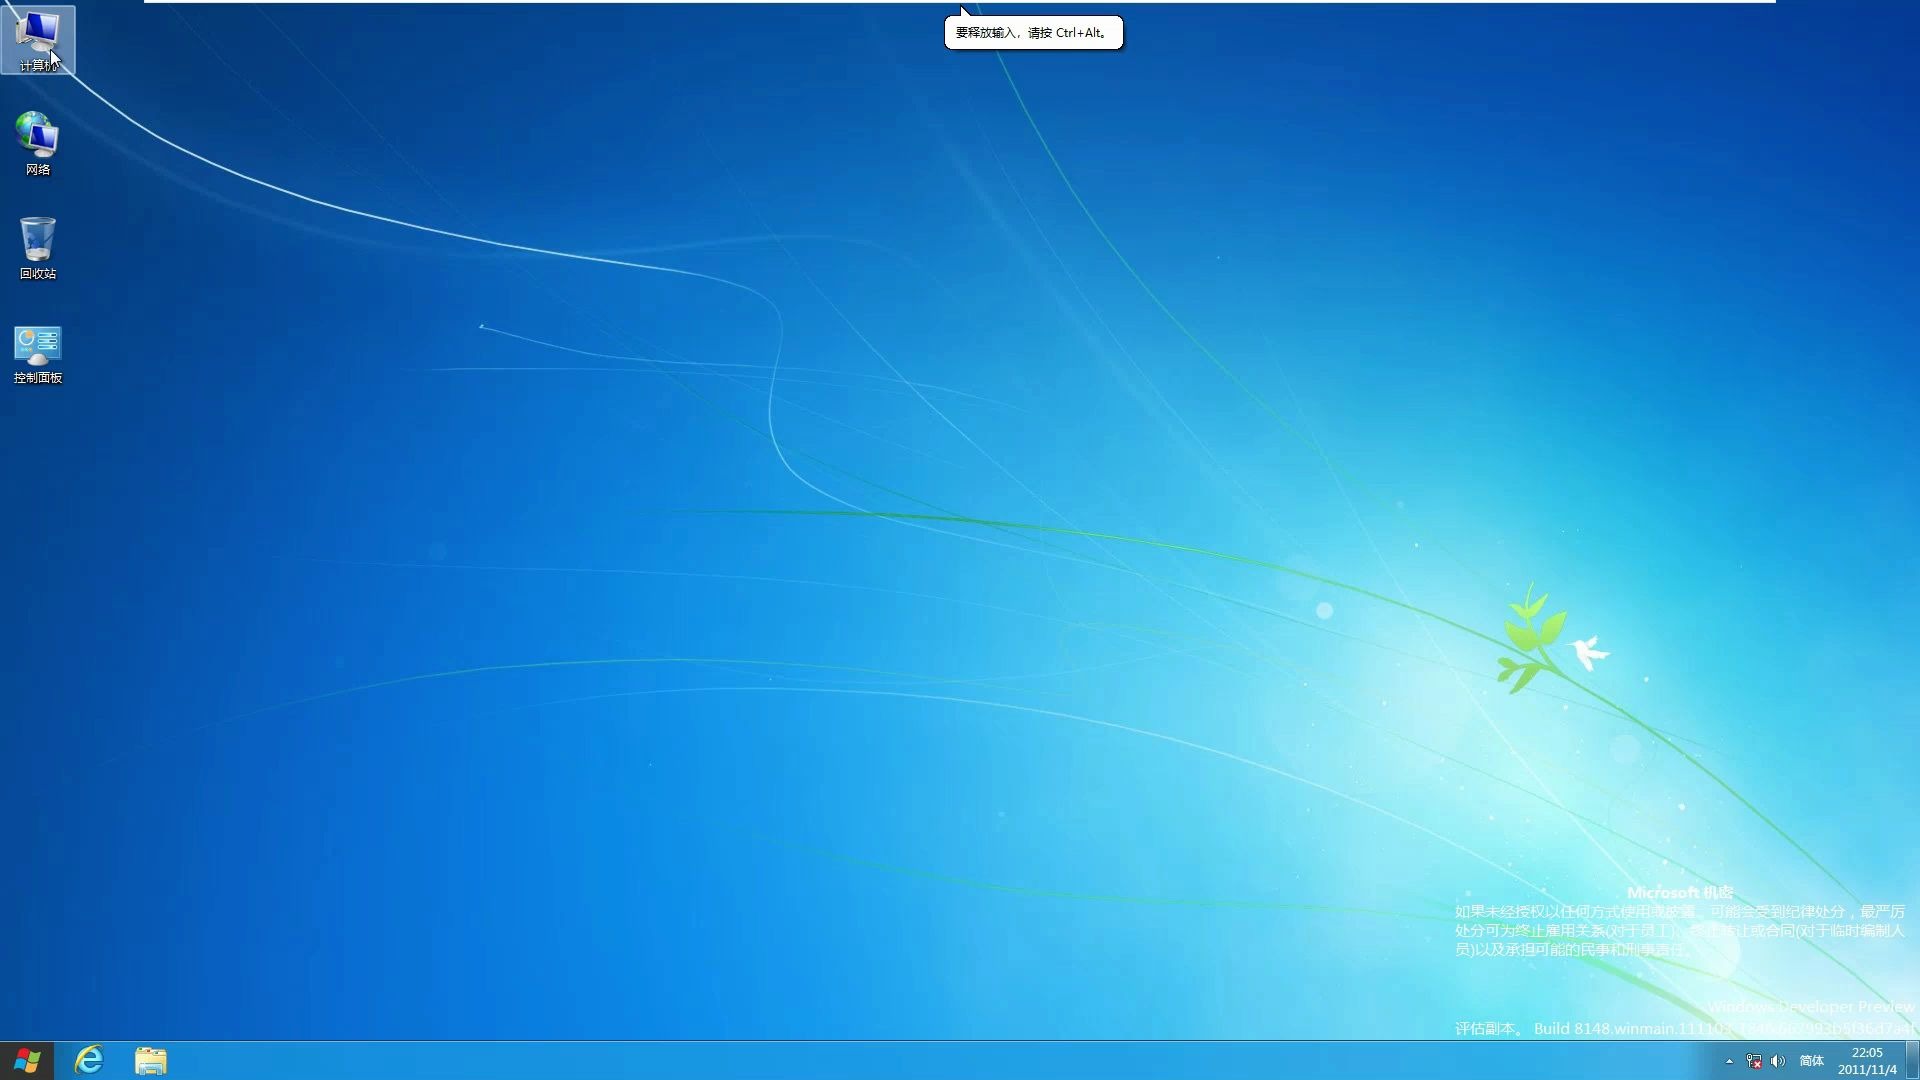
Task: Open the 网络 desktop icon
Action: pos(37,137)
